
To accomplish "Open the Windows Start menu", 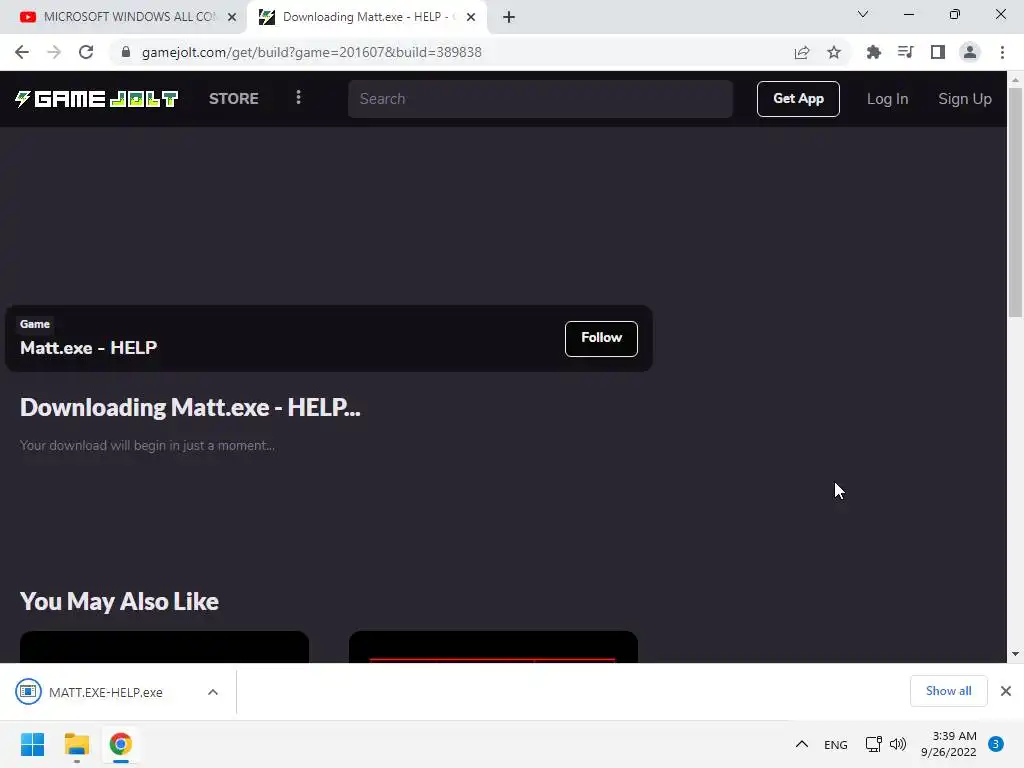I will tap(33, 744).
